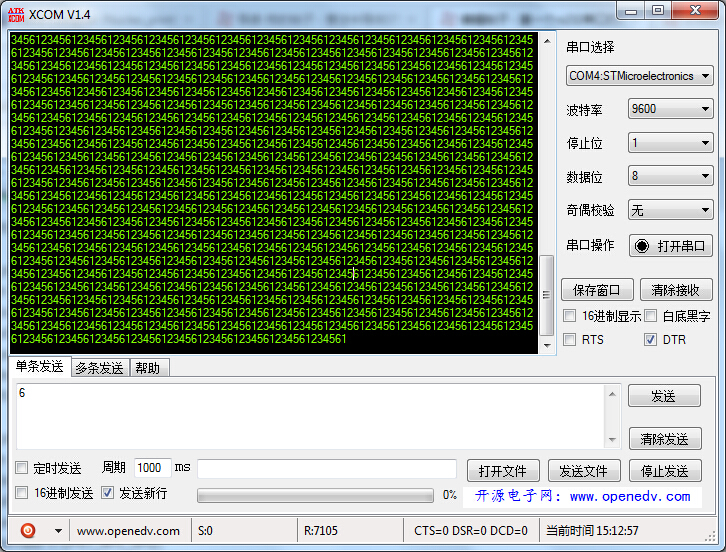The width and height of the screenshot is (726, 552).
Task: Minimize the XCOM V1.4 window
Action: click(631, 11)
